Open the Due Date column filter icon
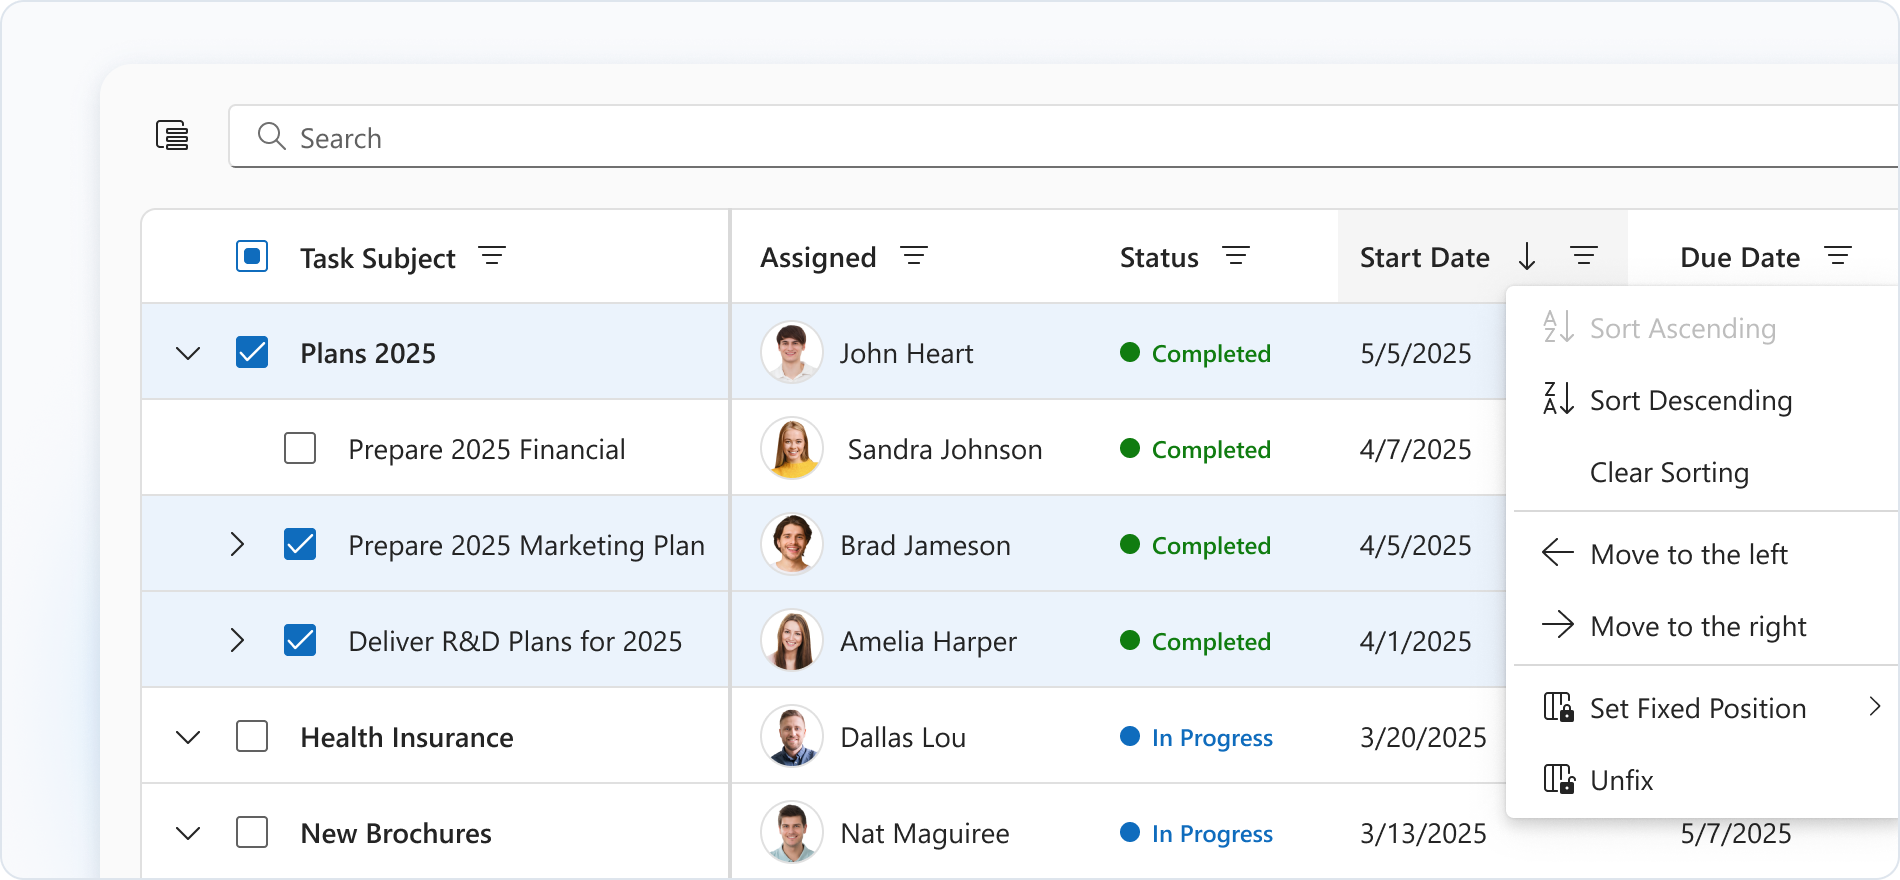This screenshot has height=880, width=1900. [x=1838, y=256]
